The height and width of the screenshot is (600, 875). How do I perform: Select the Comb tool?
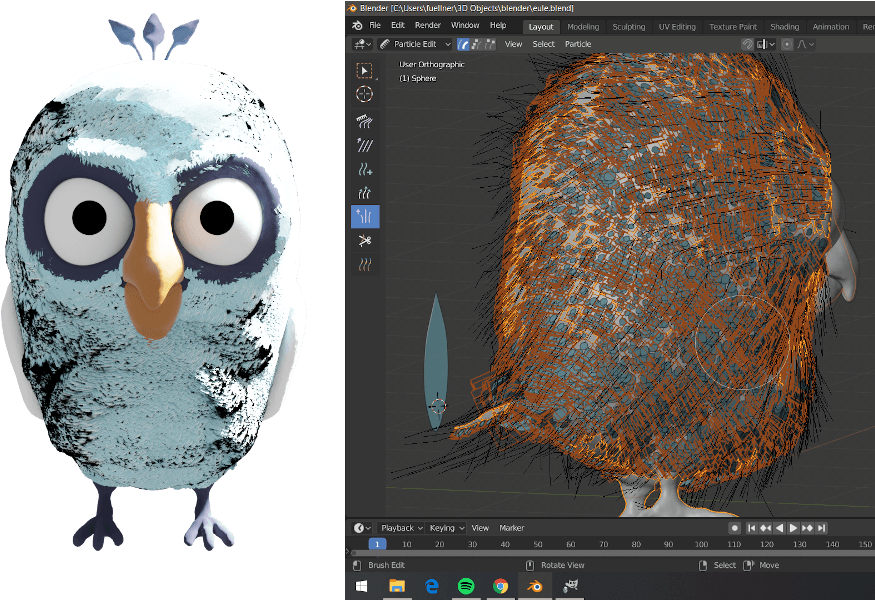[x=365, y=121]
